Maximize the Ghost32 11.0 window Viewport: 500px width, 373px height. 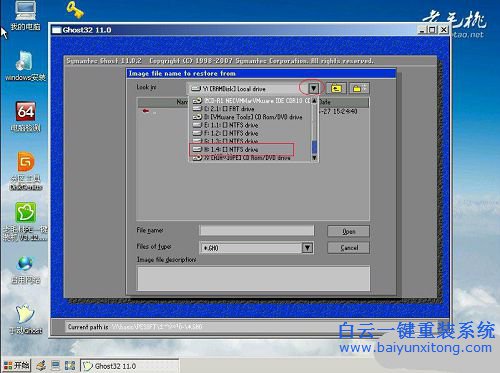(x=432, y=30)
